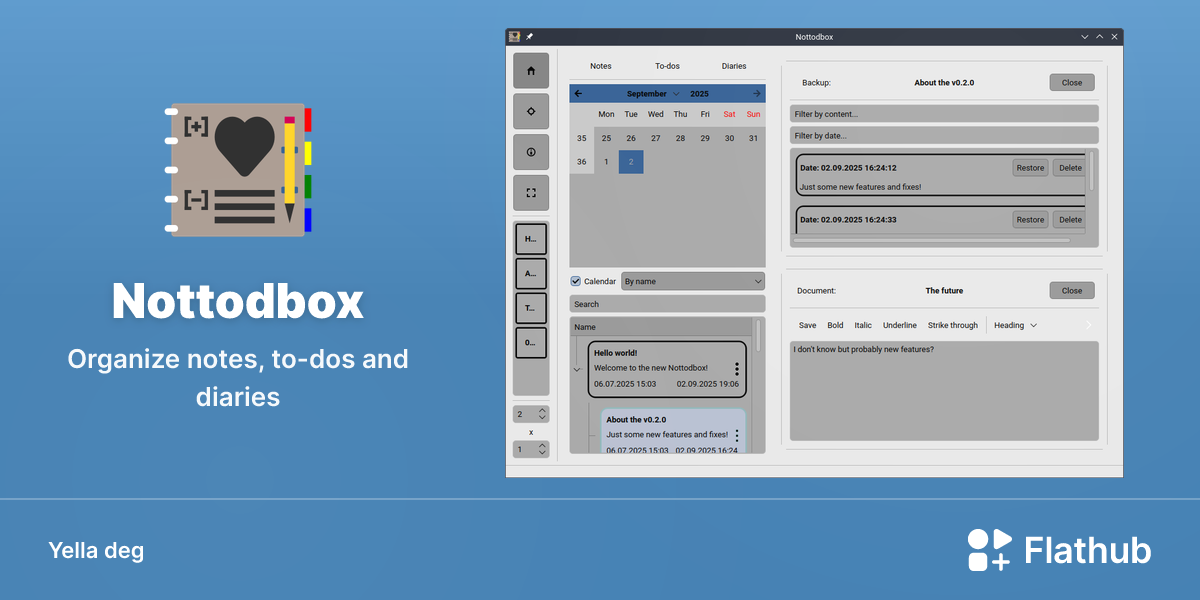Switch to the Notes tab

pyautogui.click(x=601, y=66)
